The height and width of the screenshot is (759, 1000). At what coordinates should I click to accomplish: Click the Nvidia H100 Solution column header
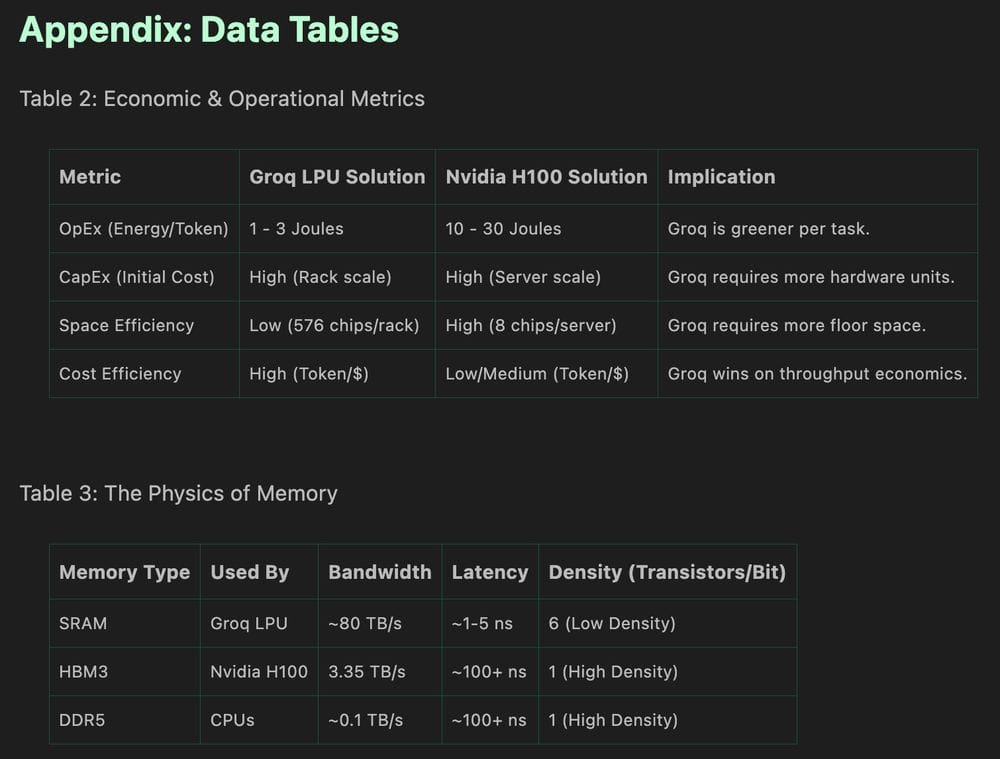[547, 177]
